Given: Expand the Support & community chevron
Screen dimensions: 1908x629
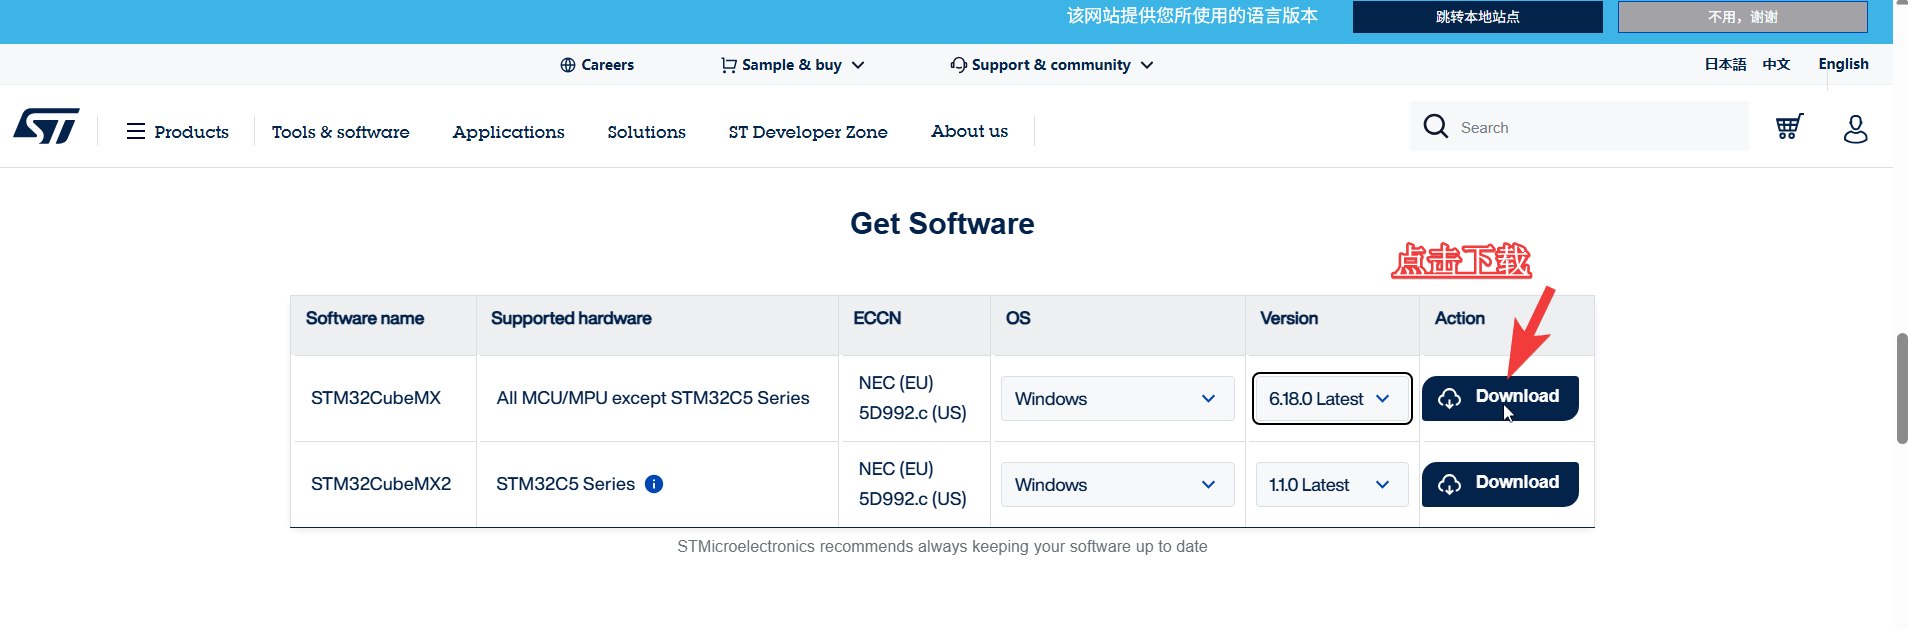Looking at the screenshot, I should pos(1147,65).
